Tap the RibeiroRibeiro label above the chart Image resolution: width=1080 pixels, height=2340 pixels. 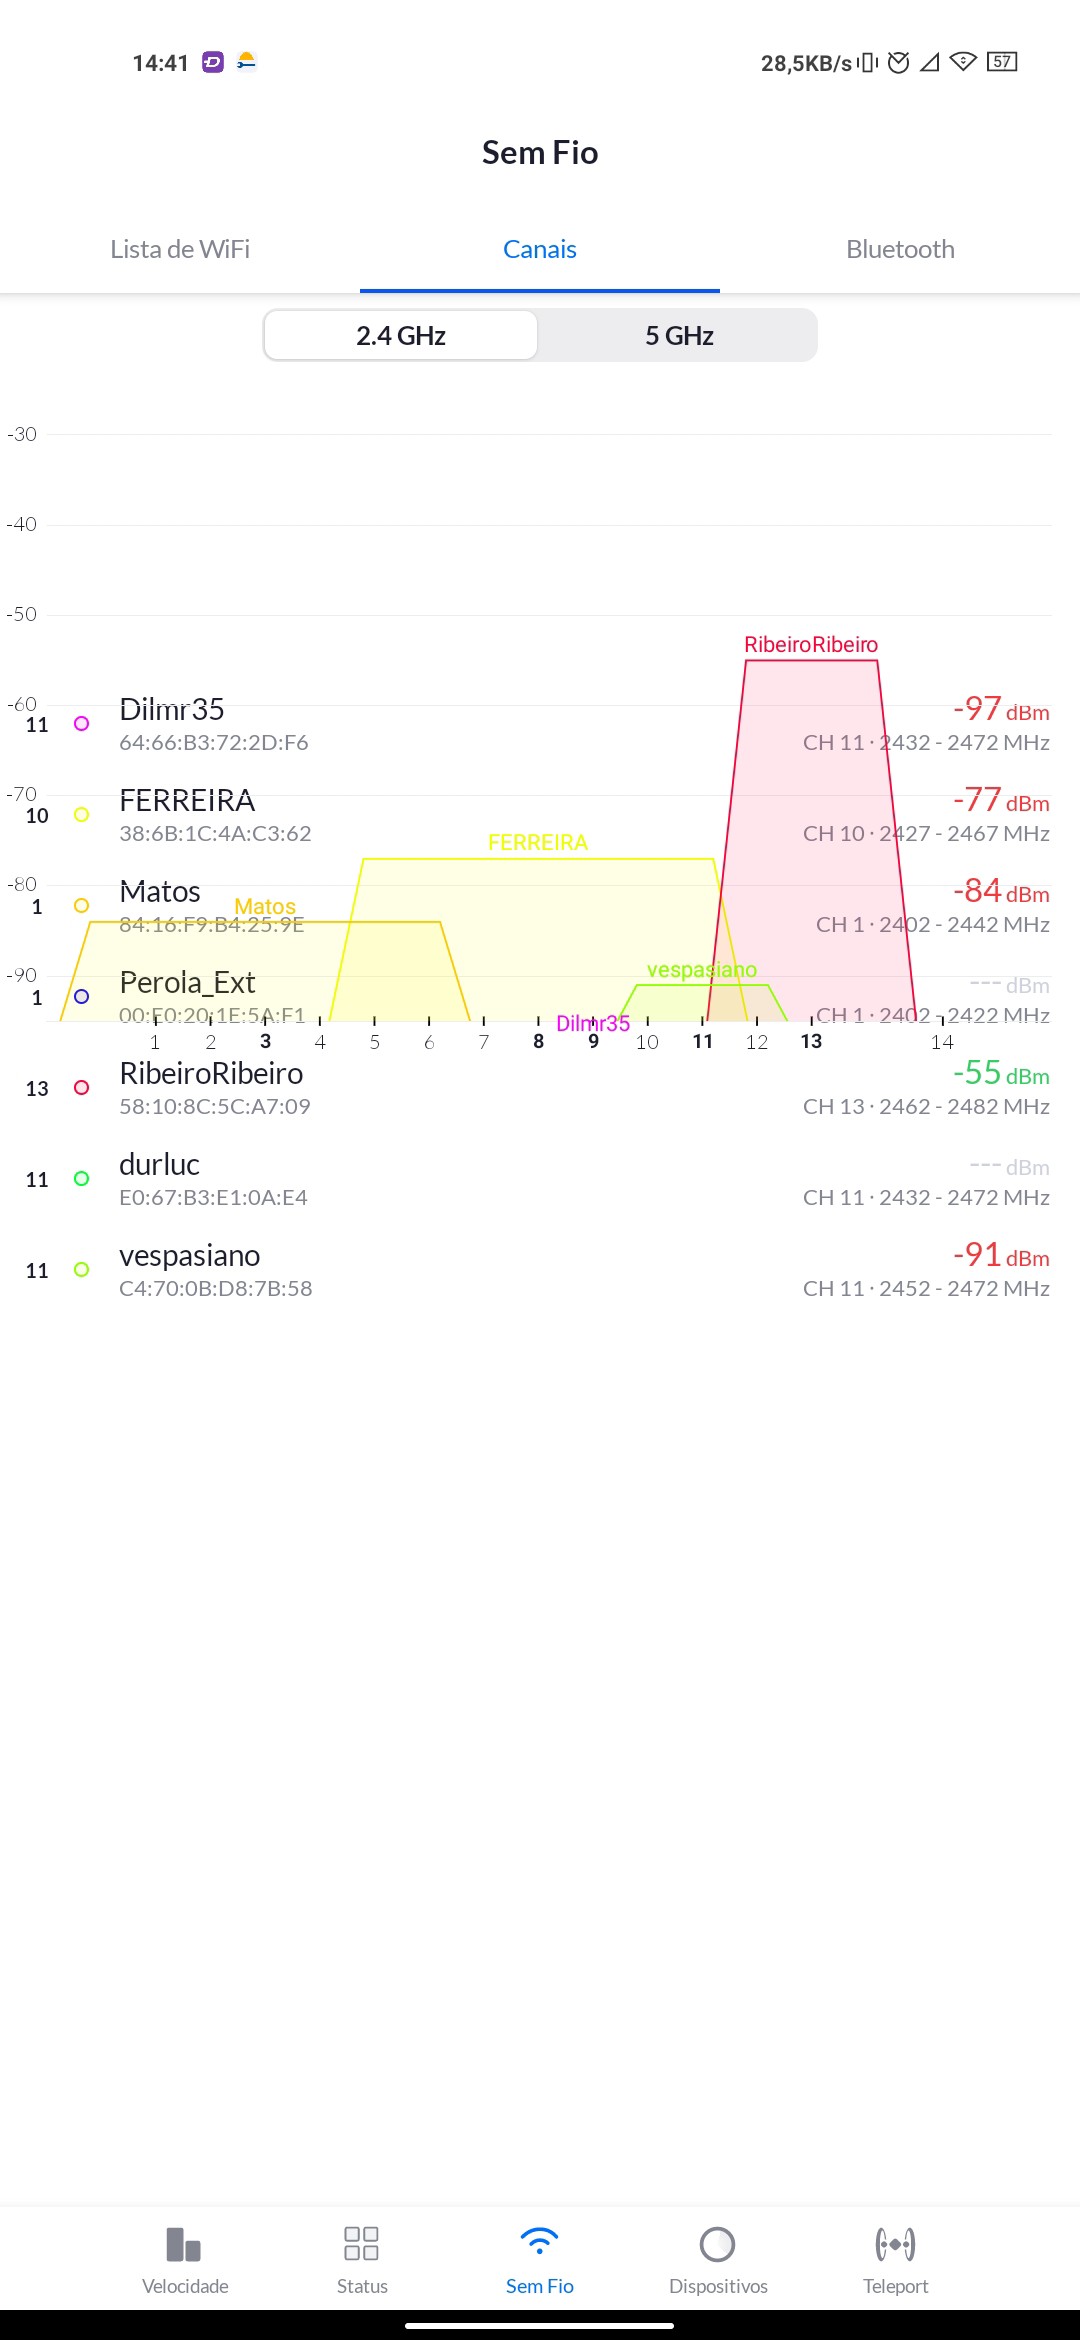point(811,645)
